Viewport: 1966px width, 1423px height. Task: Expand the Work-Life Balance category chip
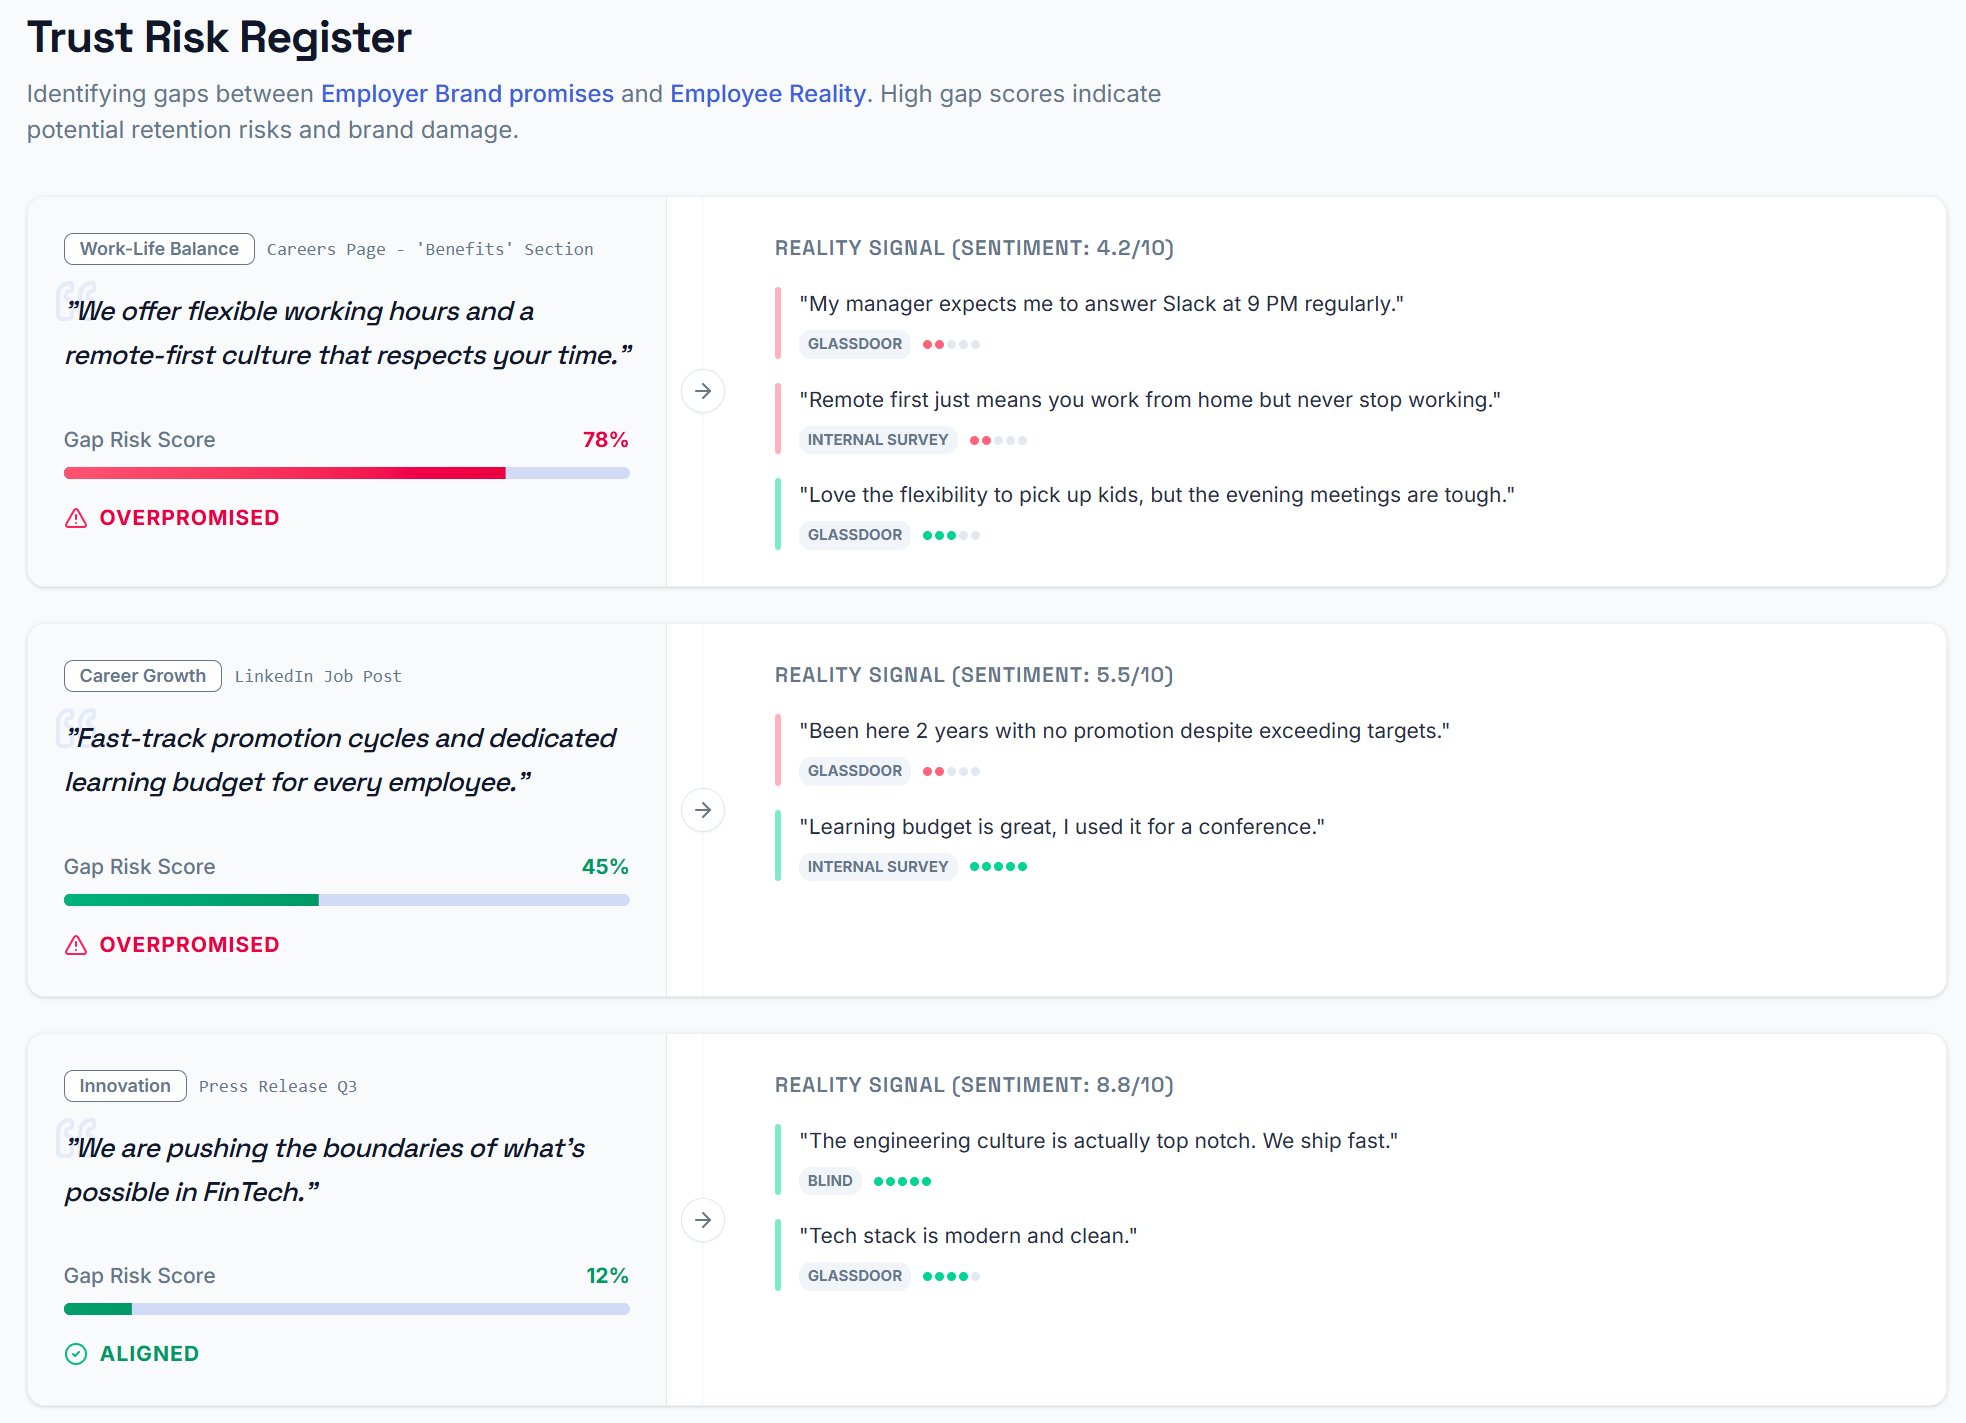point(158,248)
